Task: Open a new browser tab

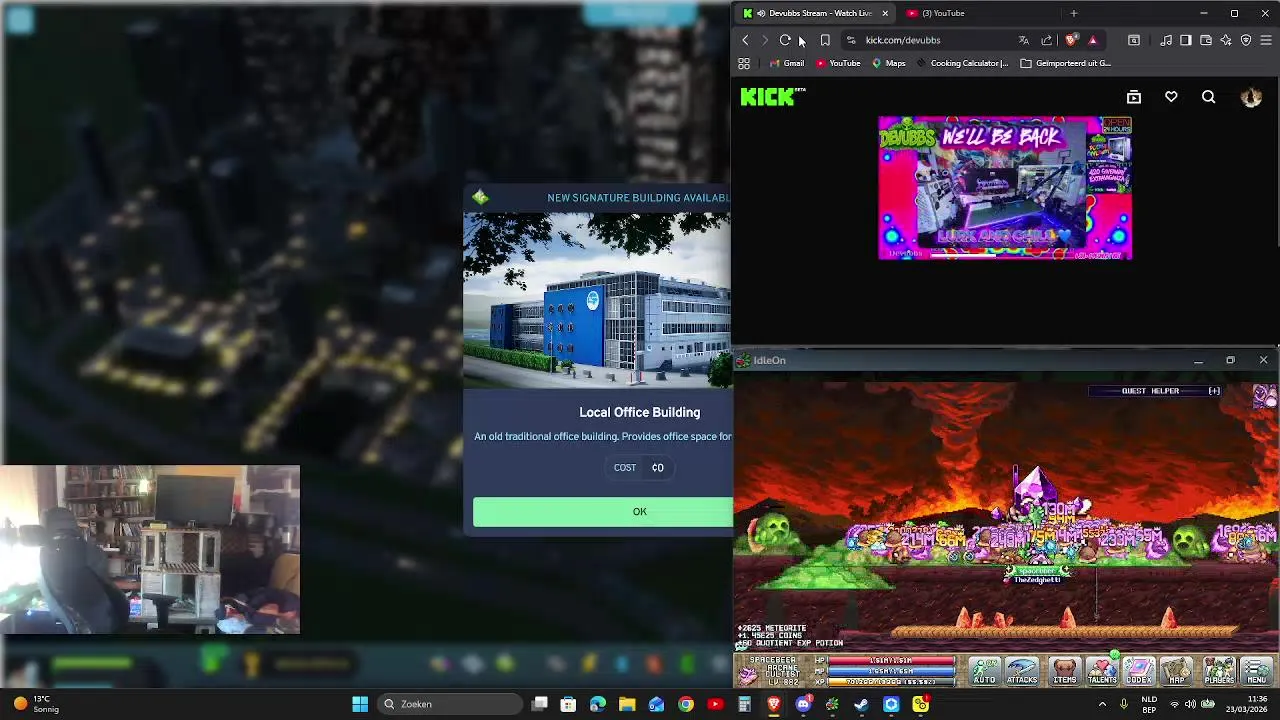Action: [x=1073, y=13]
